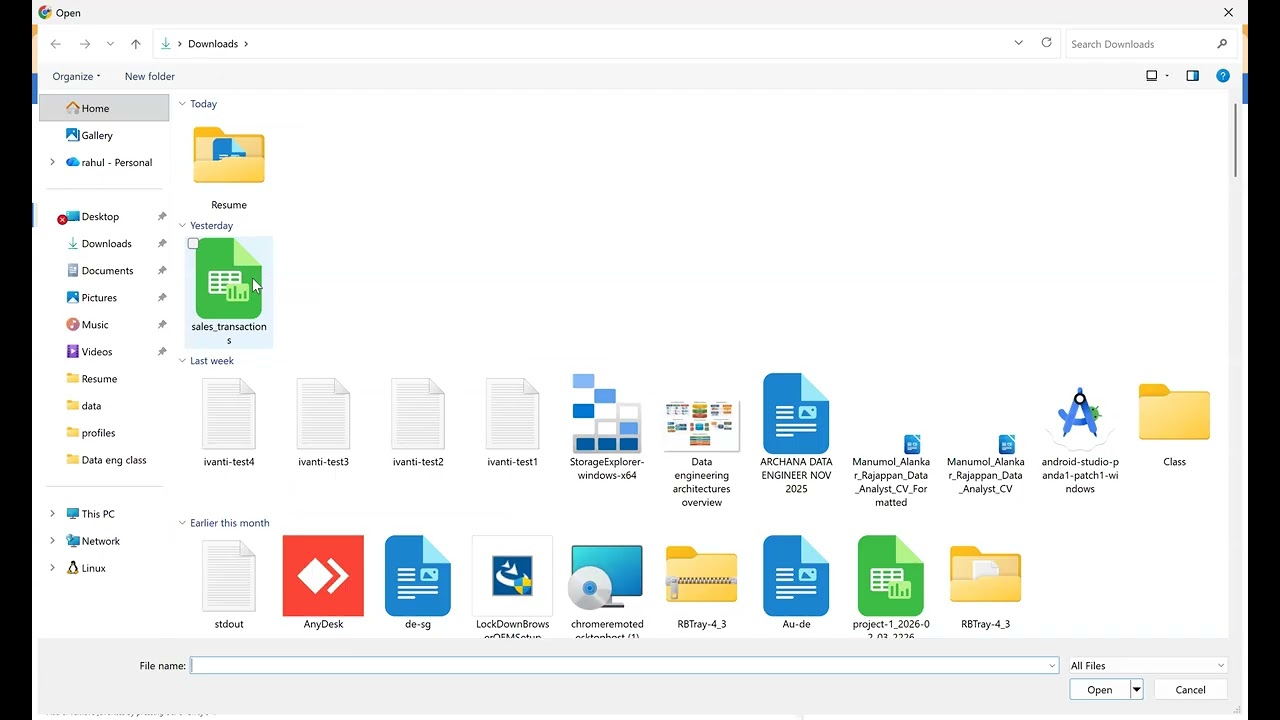Open the Resume folder icon under Today

pyautogui.click(x=229, y=157)
